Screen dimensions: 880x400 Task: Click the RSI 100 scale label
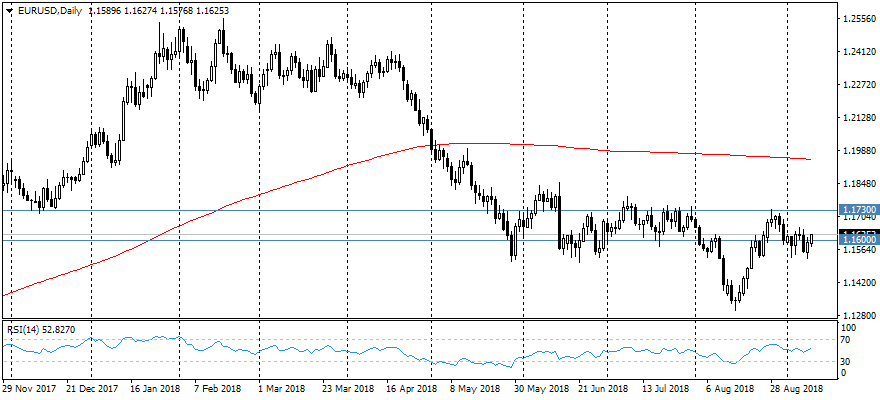tap(848, 328)
